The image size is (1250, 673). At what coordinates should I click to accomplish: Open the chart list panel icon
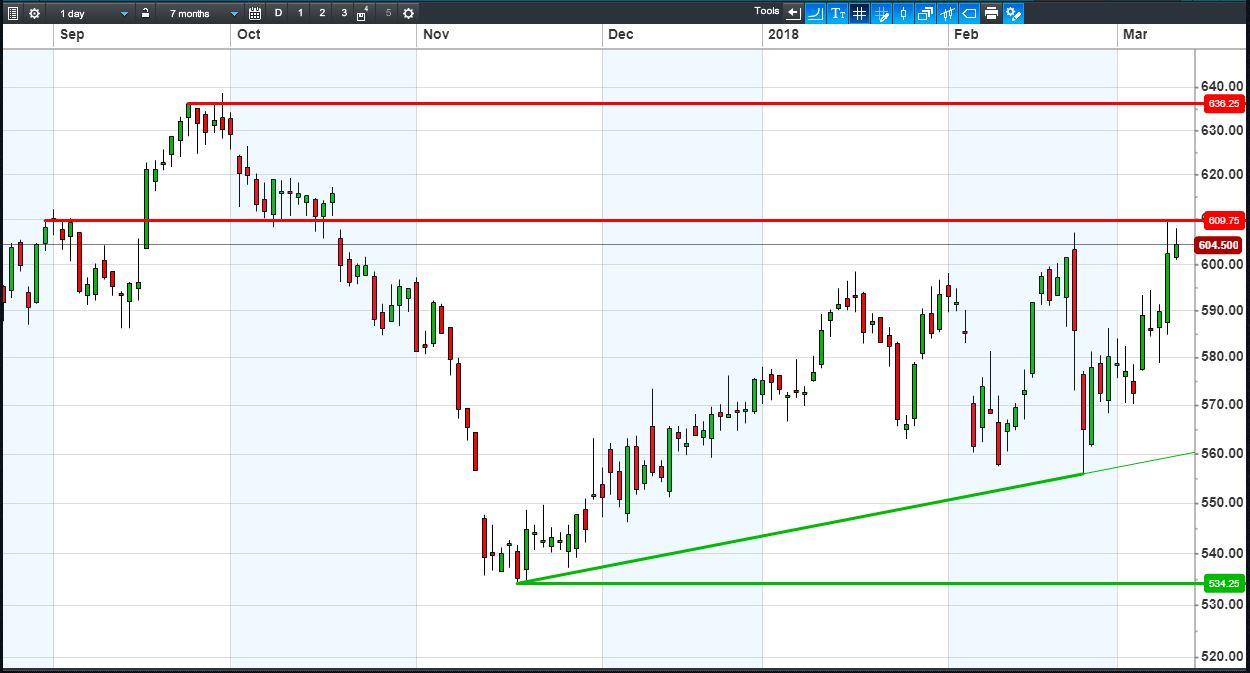click(x=13, y=13)
